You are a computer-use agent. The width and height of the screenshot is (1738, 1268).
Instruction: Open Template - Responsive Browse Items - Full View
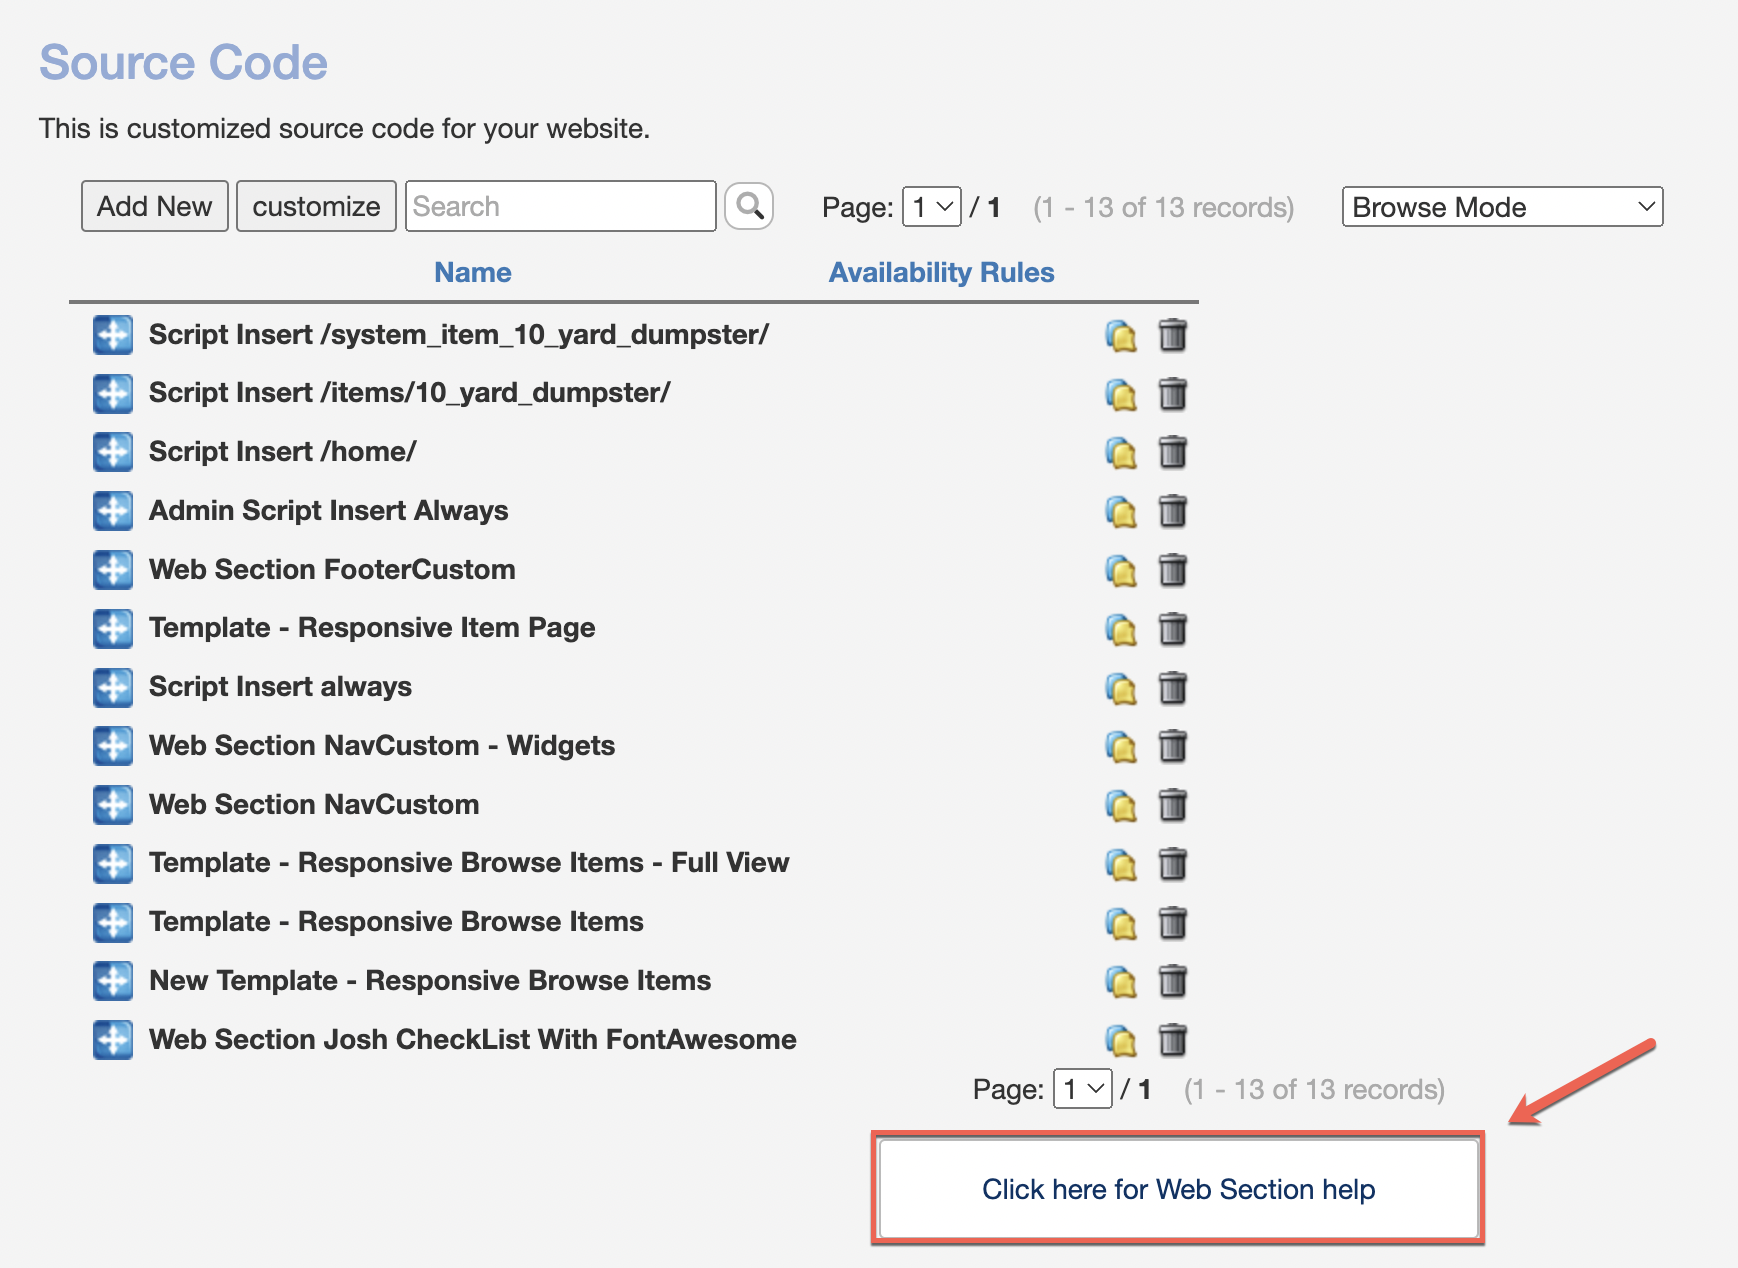469,863
